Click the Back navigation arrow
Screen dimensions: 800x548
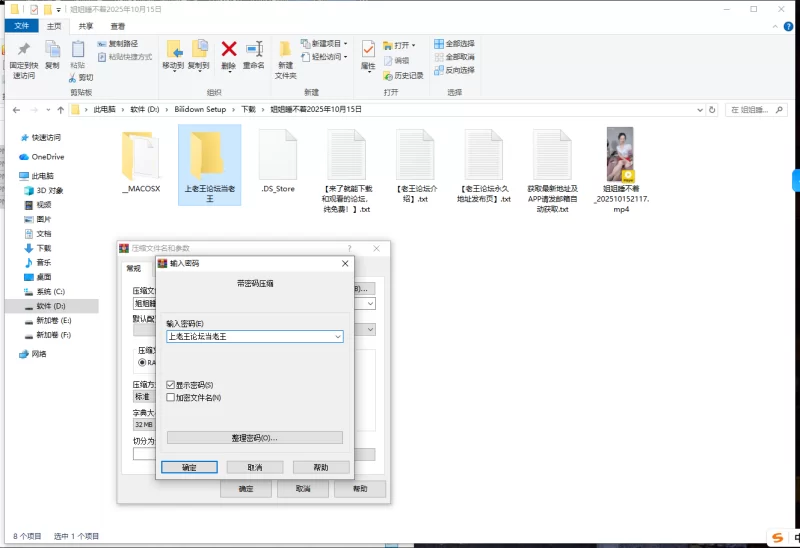(16, 110)
